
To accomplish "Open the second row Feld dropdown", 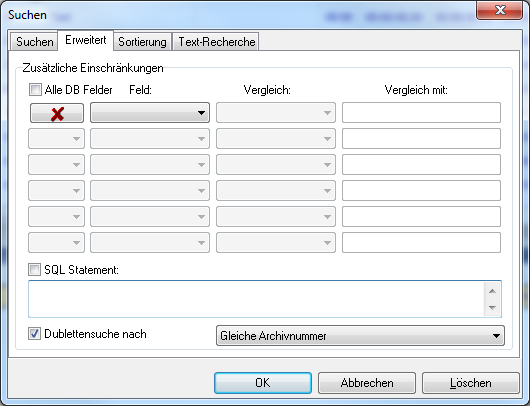I will [x=150, y=139].
